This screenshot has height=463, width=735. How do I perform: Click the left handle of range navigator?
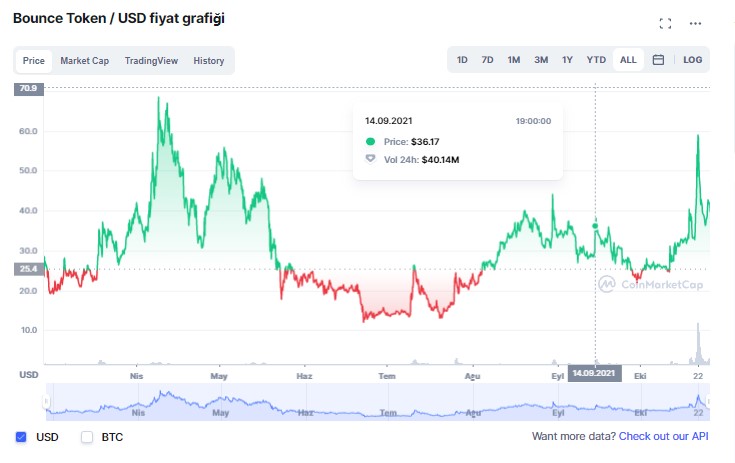tap(46, 401)
